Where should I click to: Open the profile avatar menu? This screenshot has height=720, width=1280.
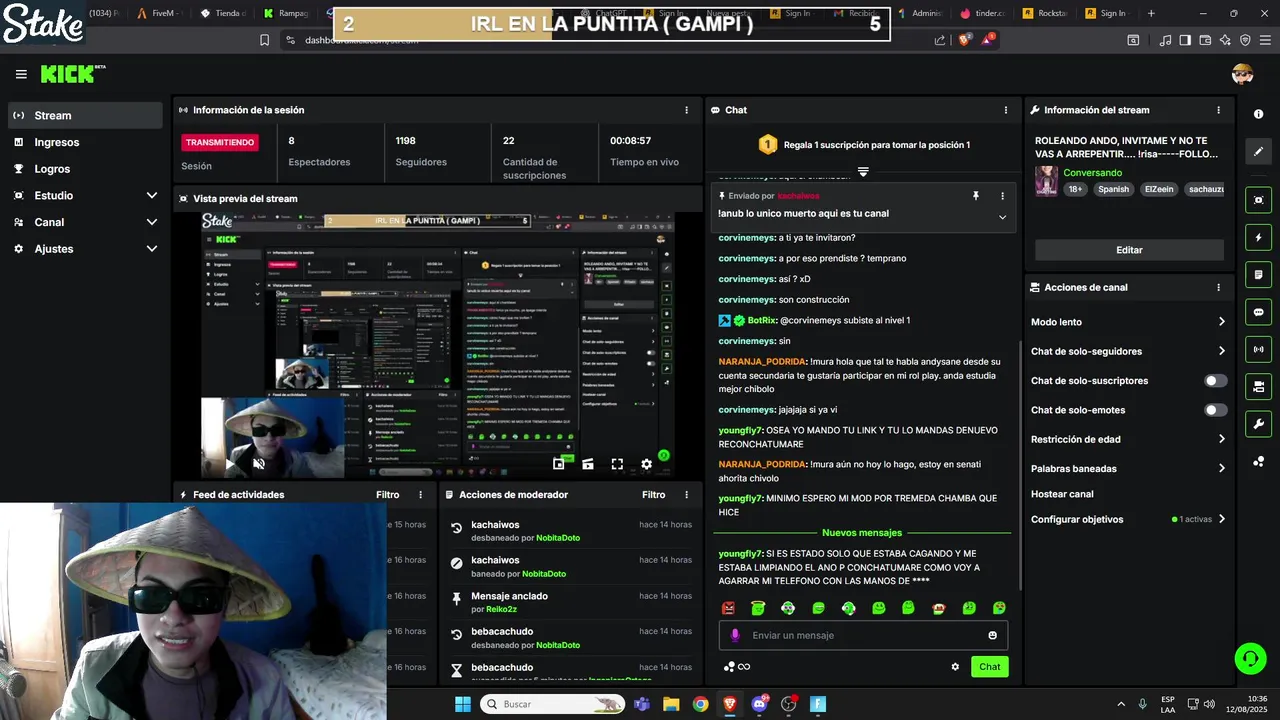tap(1242, 74)
